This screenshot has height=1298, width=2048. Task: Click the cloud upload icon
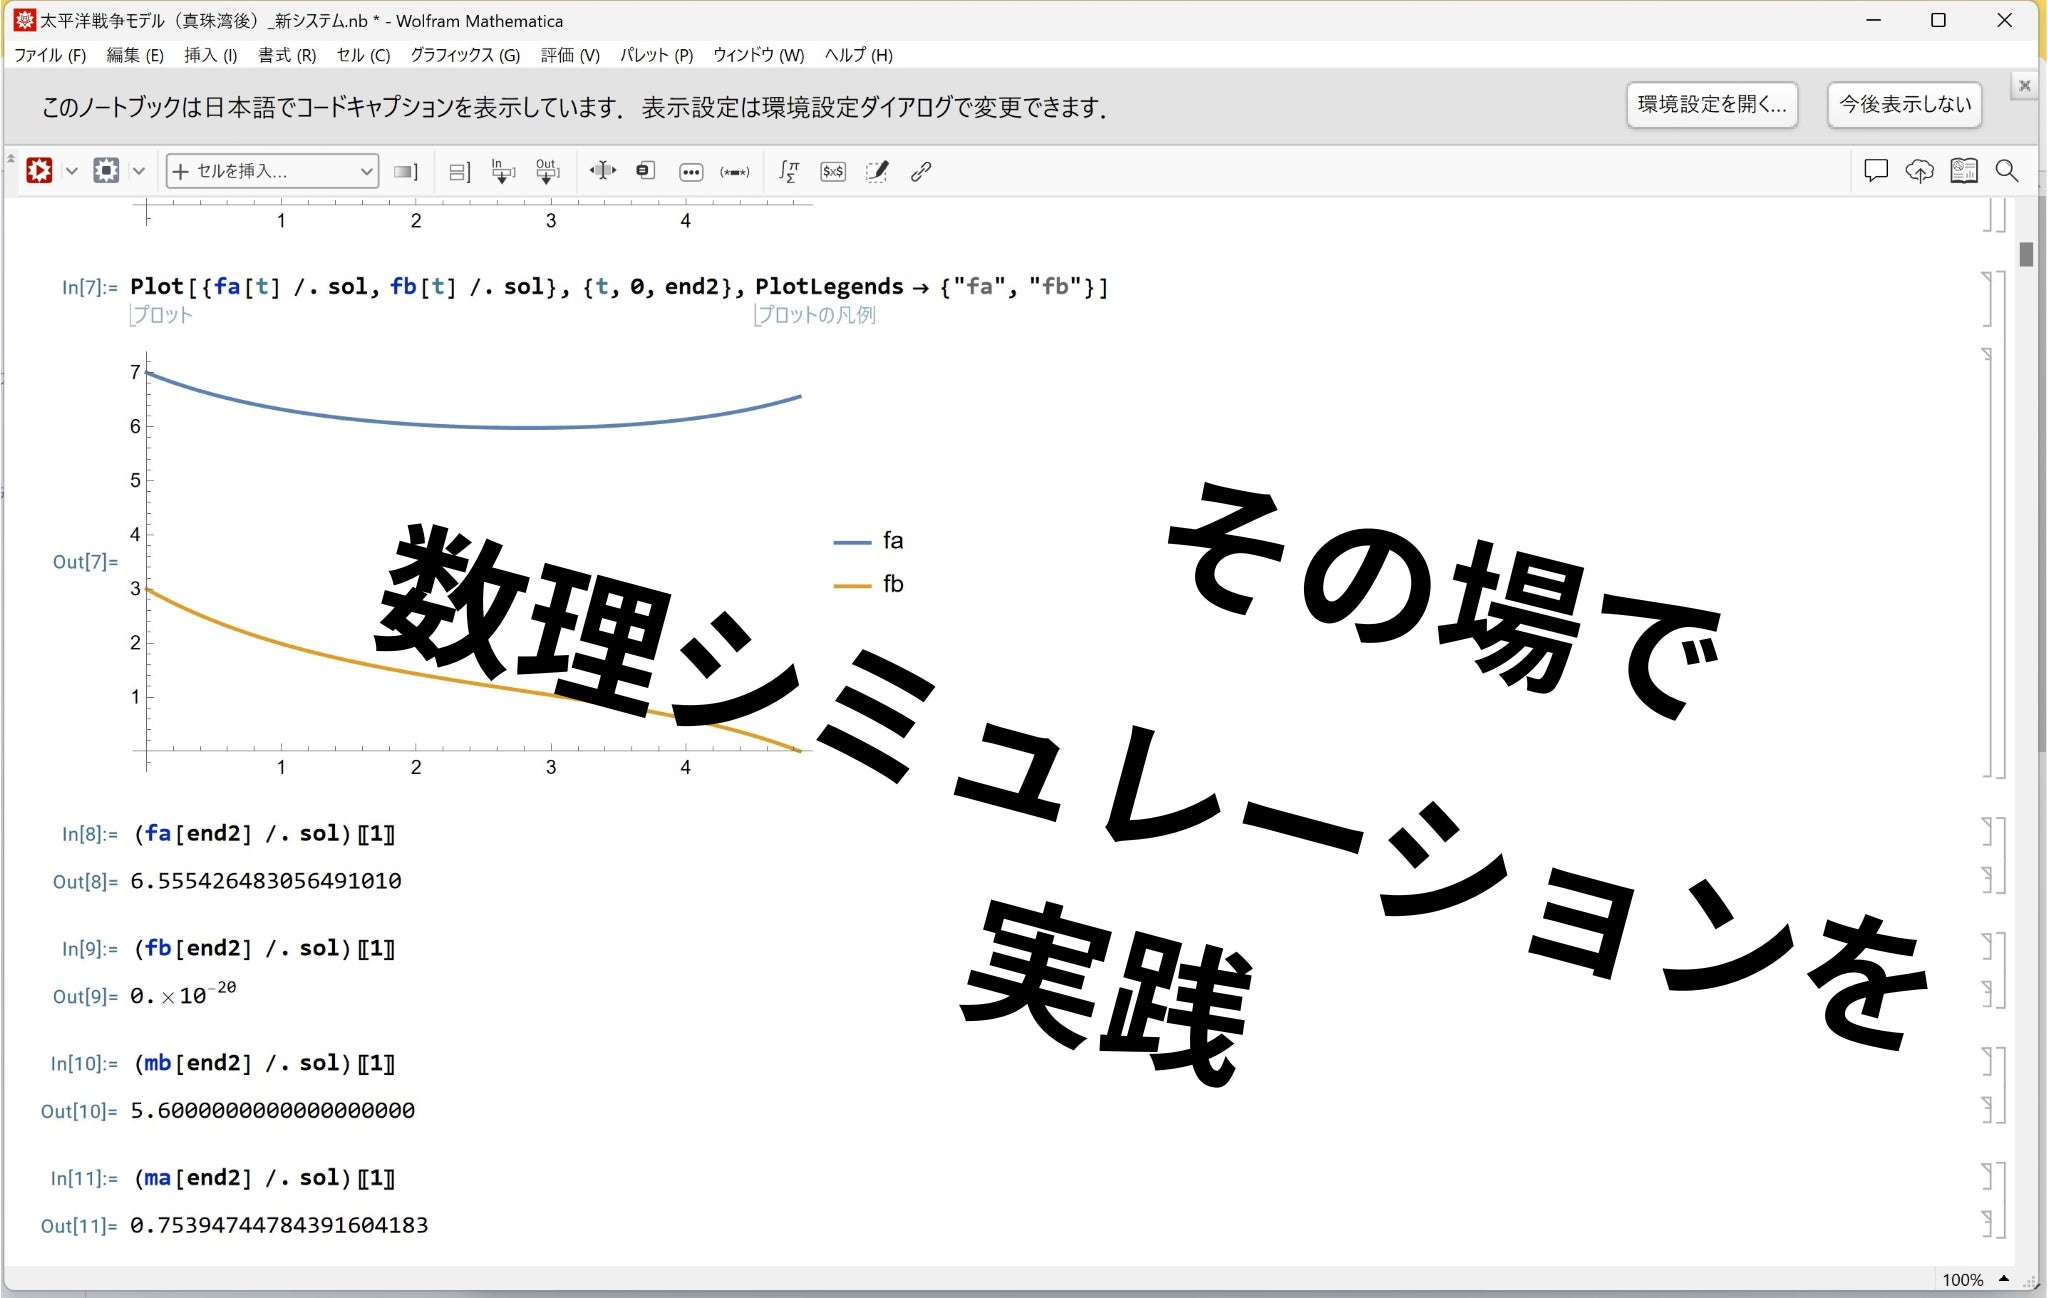click(1919, 171)
